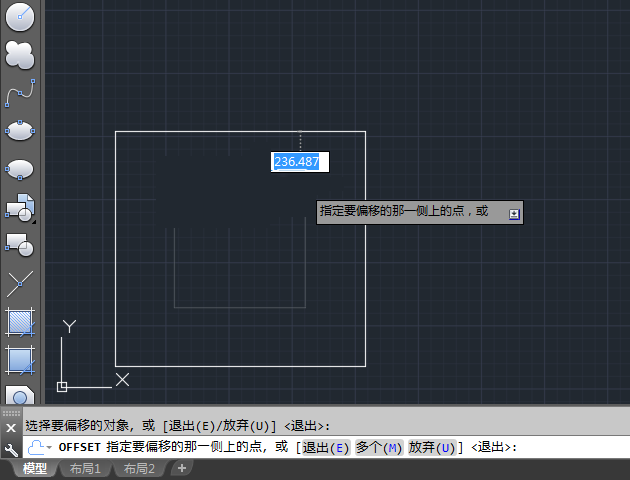Select the Spline curve tool

(20, 93)
